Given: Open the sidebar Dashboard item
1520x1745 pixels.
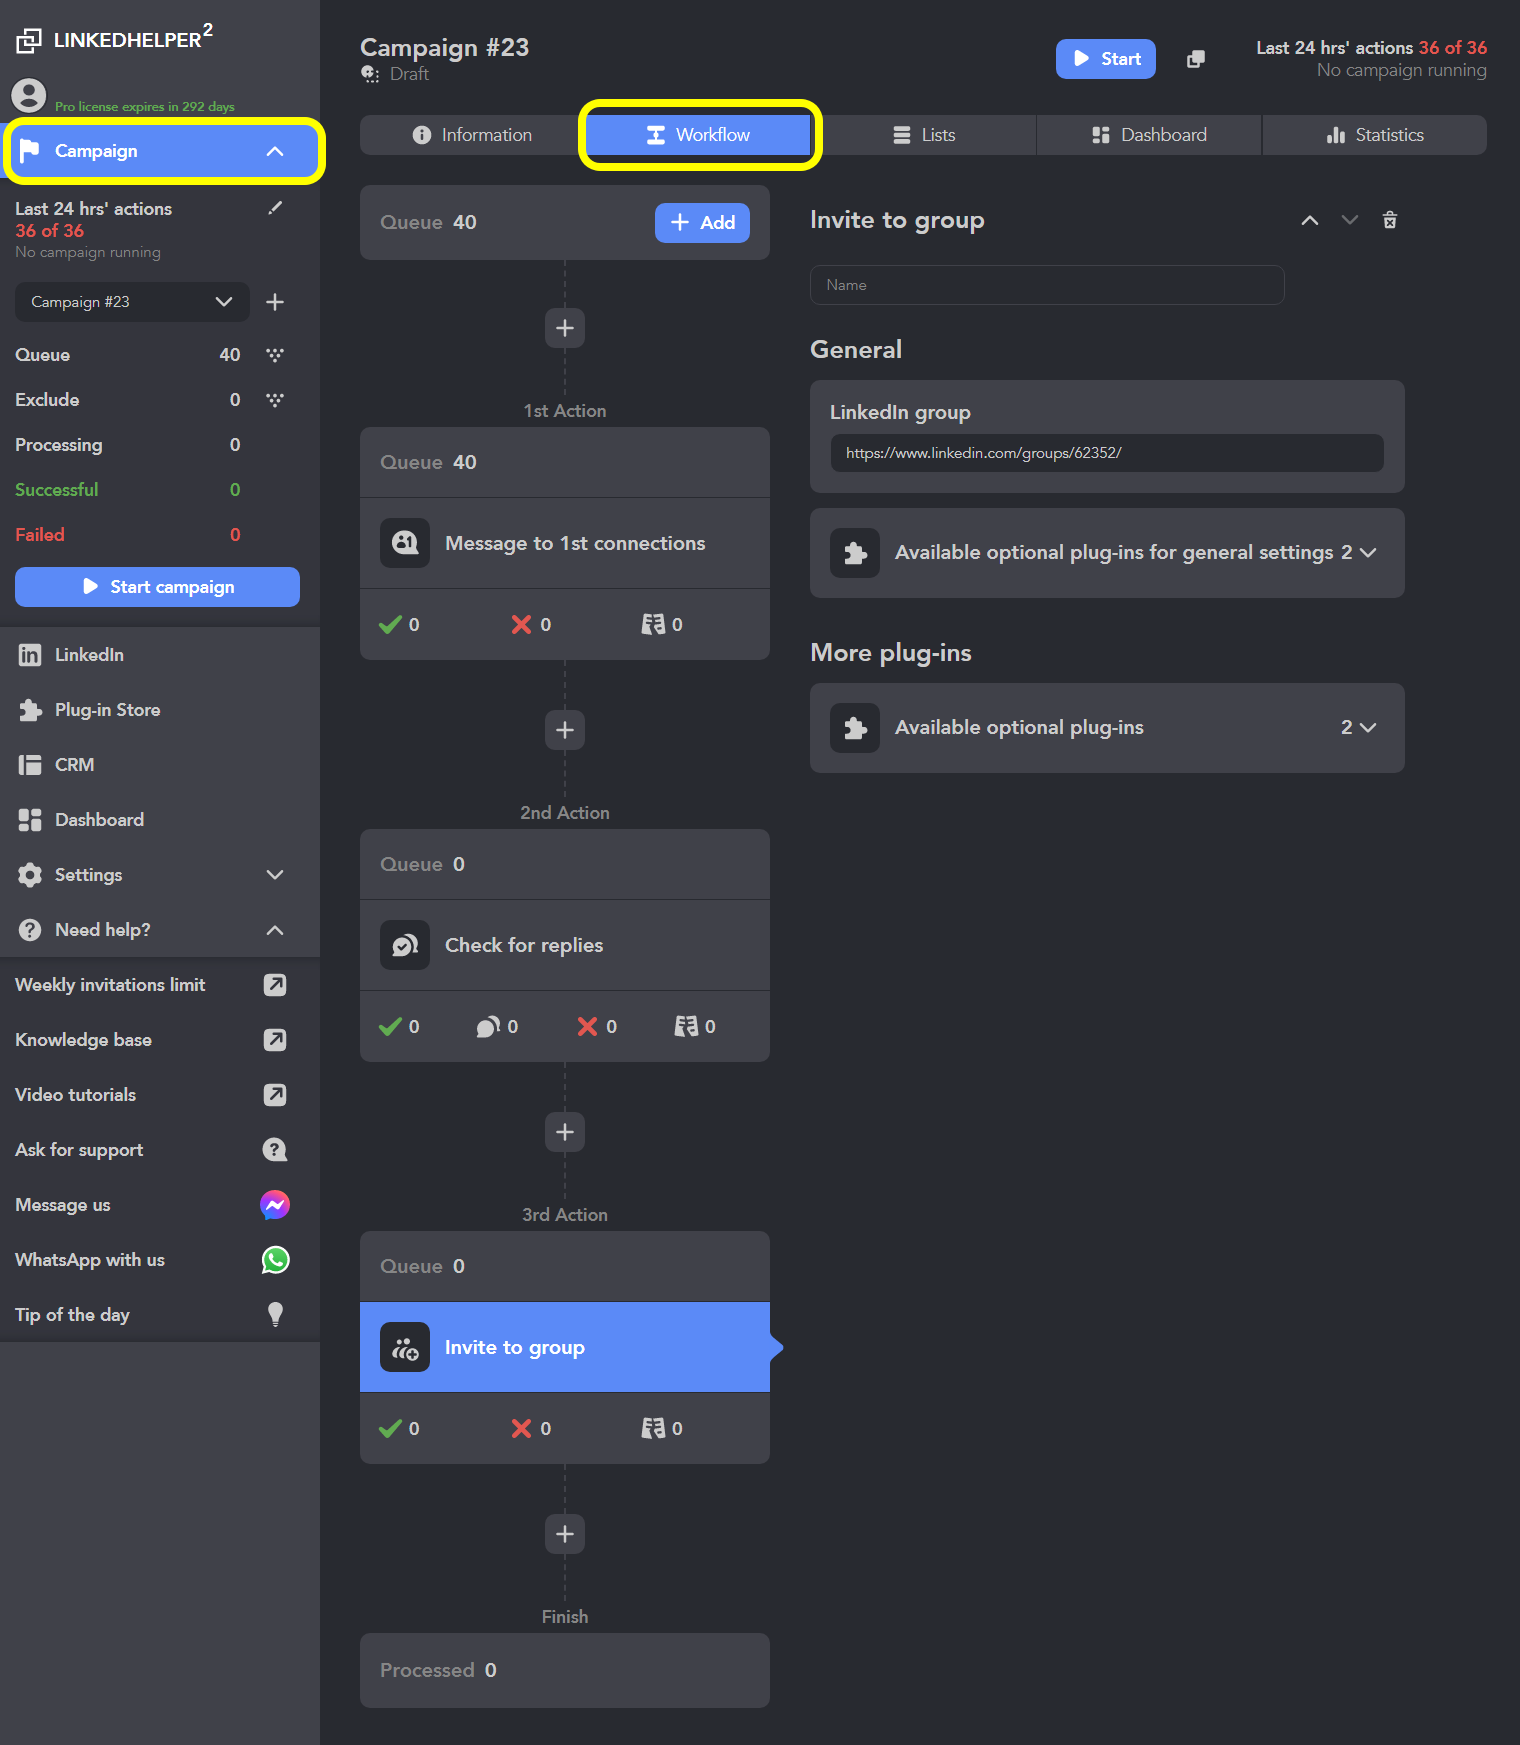Looking at the screenshot, I should (160, 820).
